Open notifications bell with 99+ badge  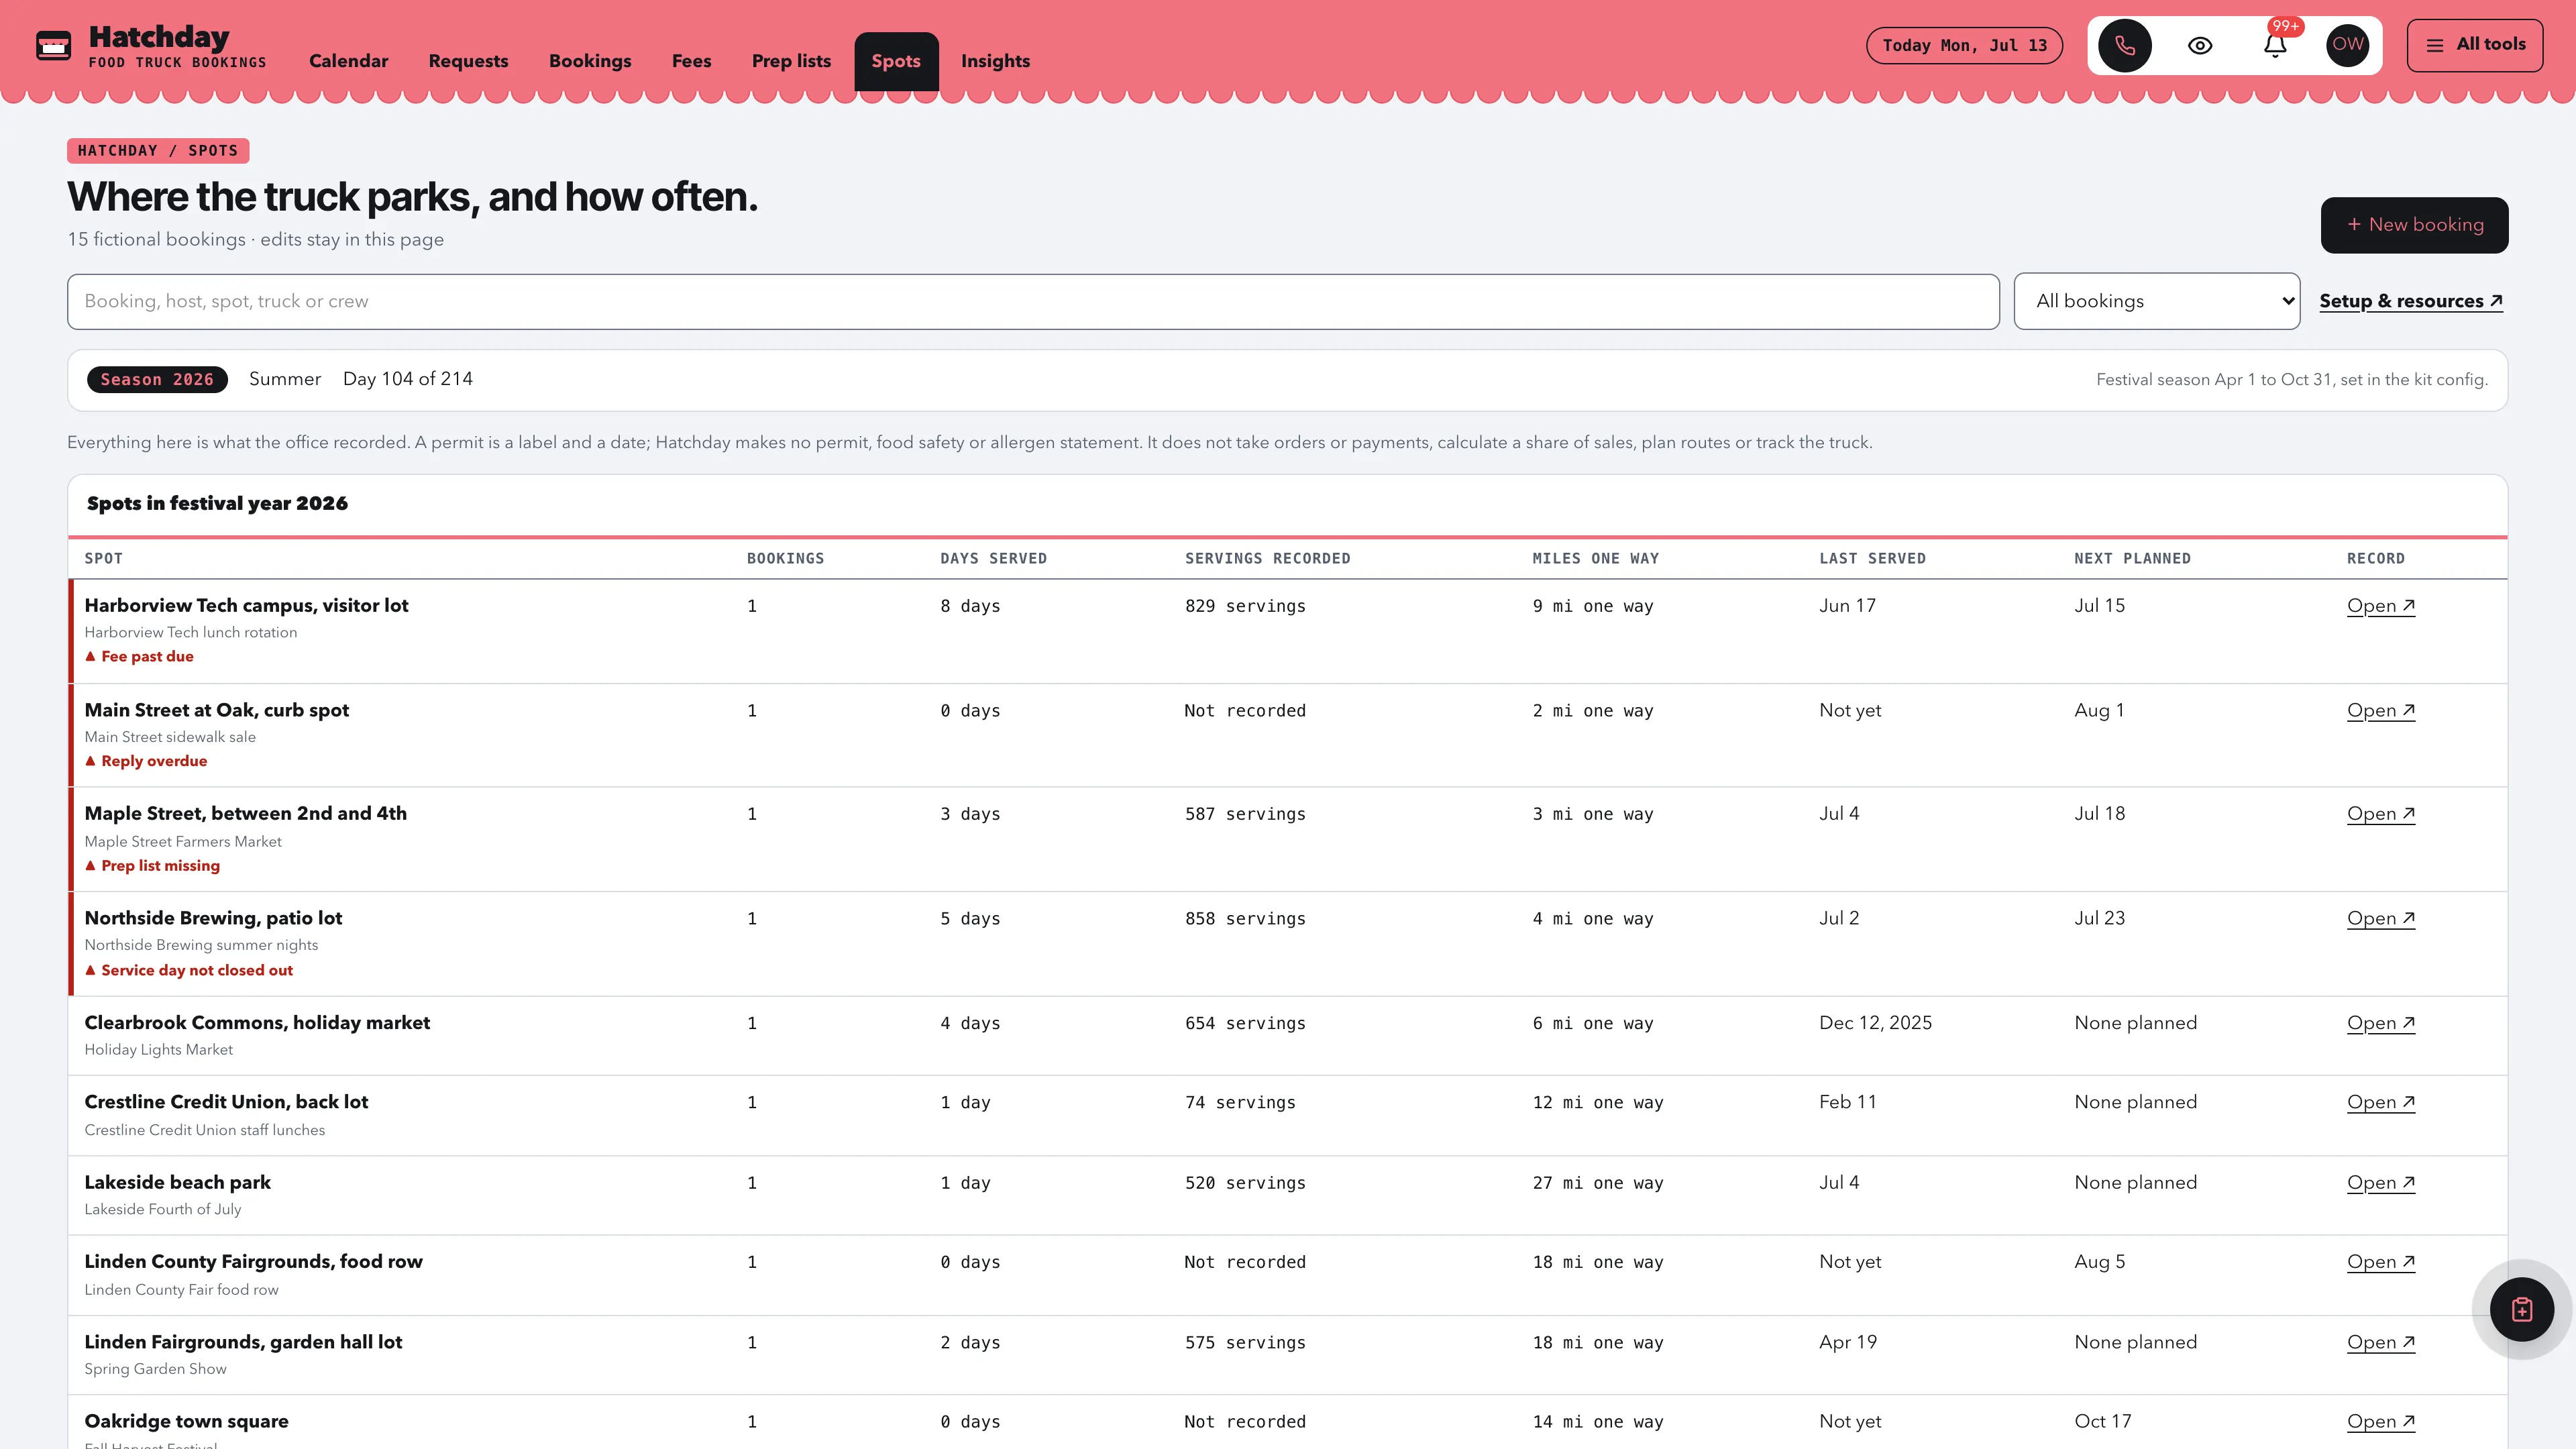(2275, 46)
